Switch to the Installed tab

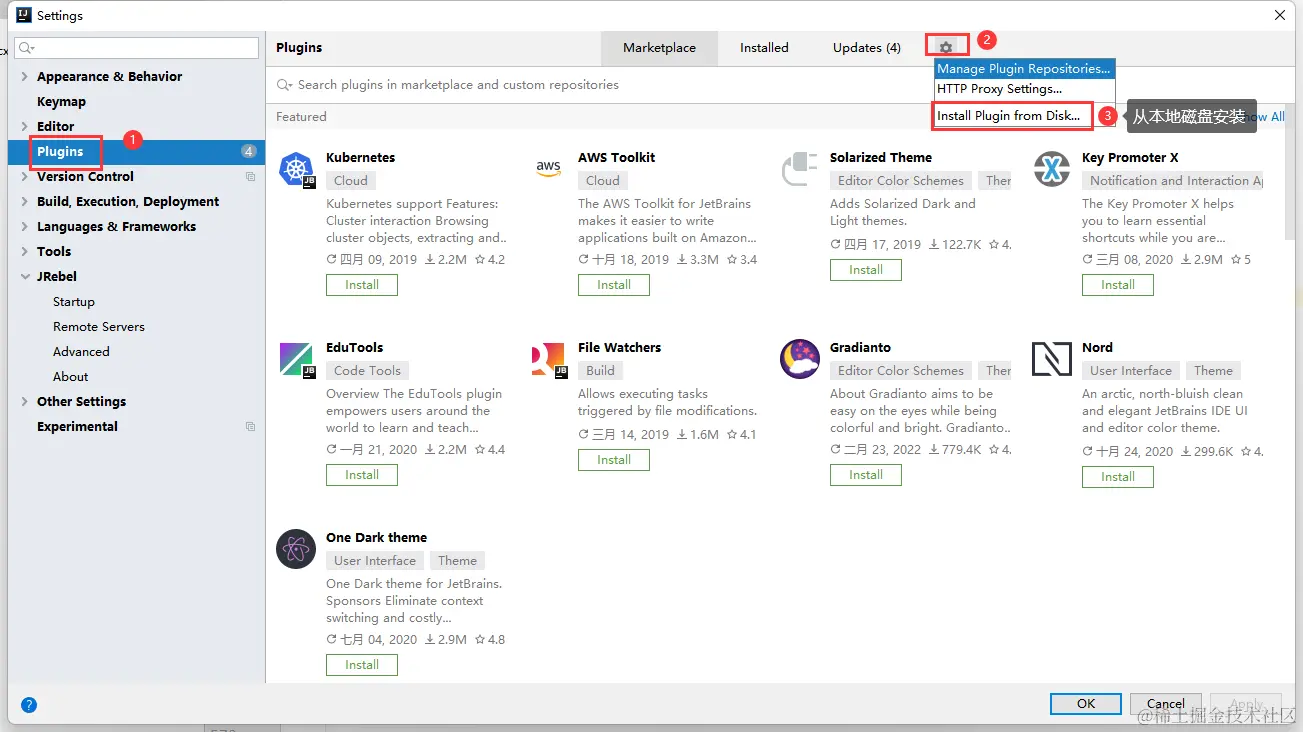[x=764, y=48]
